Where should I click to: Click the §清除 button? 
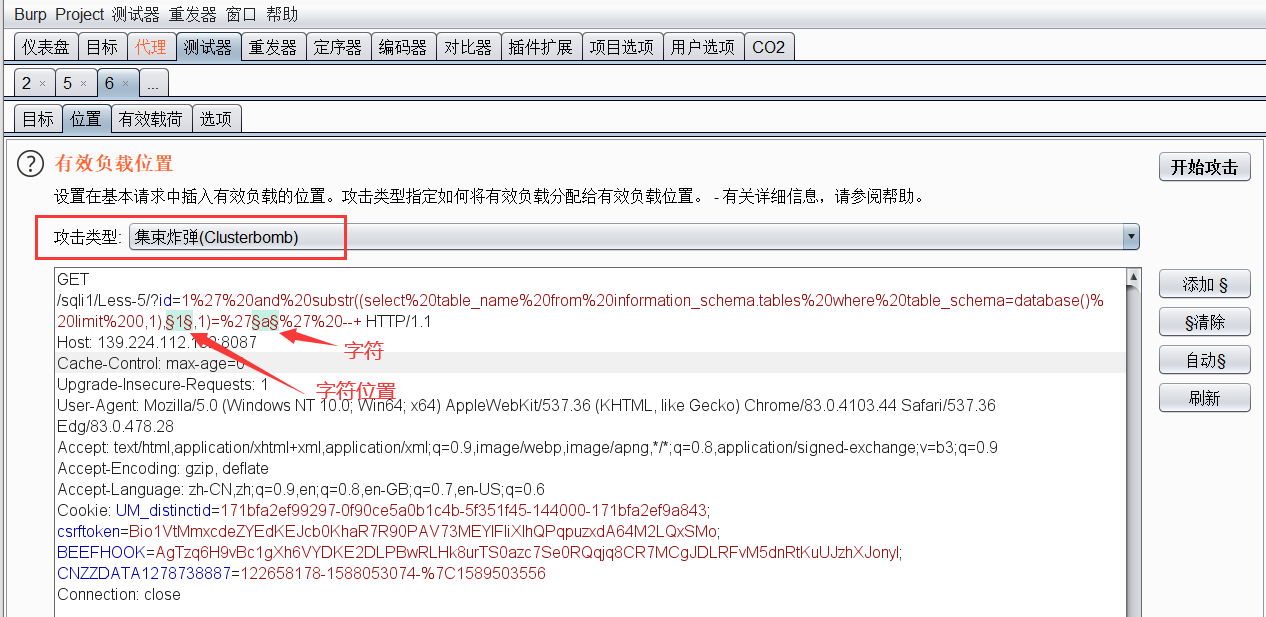[x=1205, y=323]
